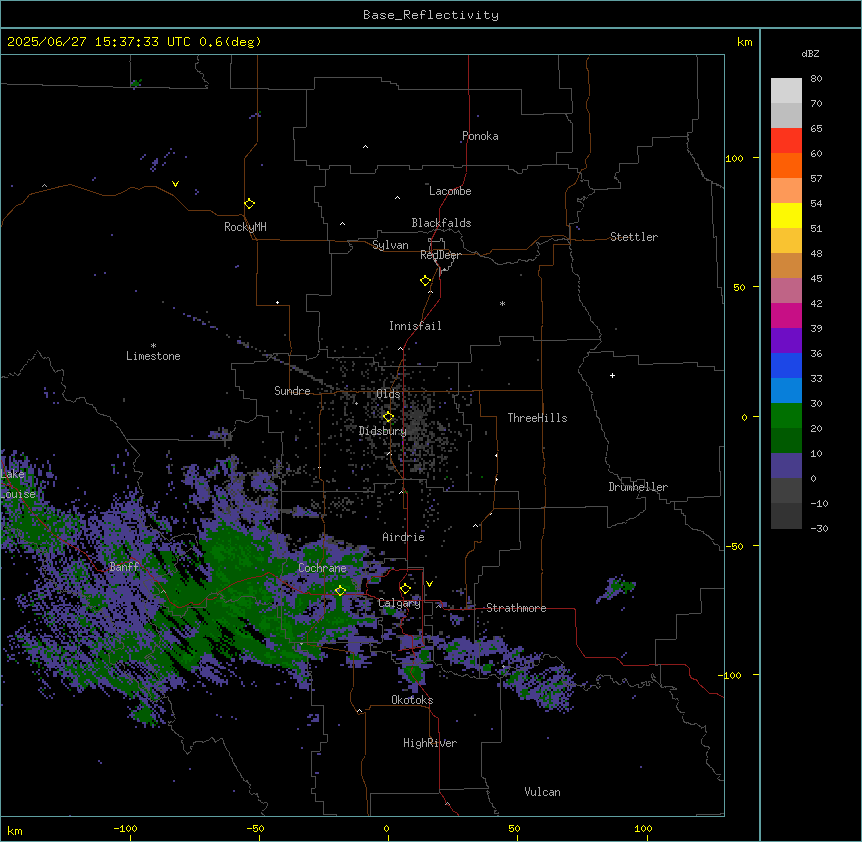
Task: Select the yellow diamond marker between Olds and Didsbury
Action: point(389,417)
